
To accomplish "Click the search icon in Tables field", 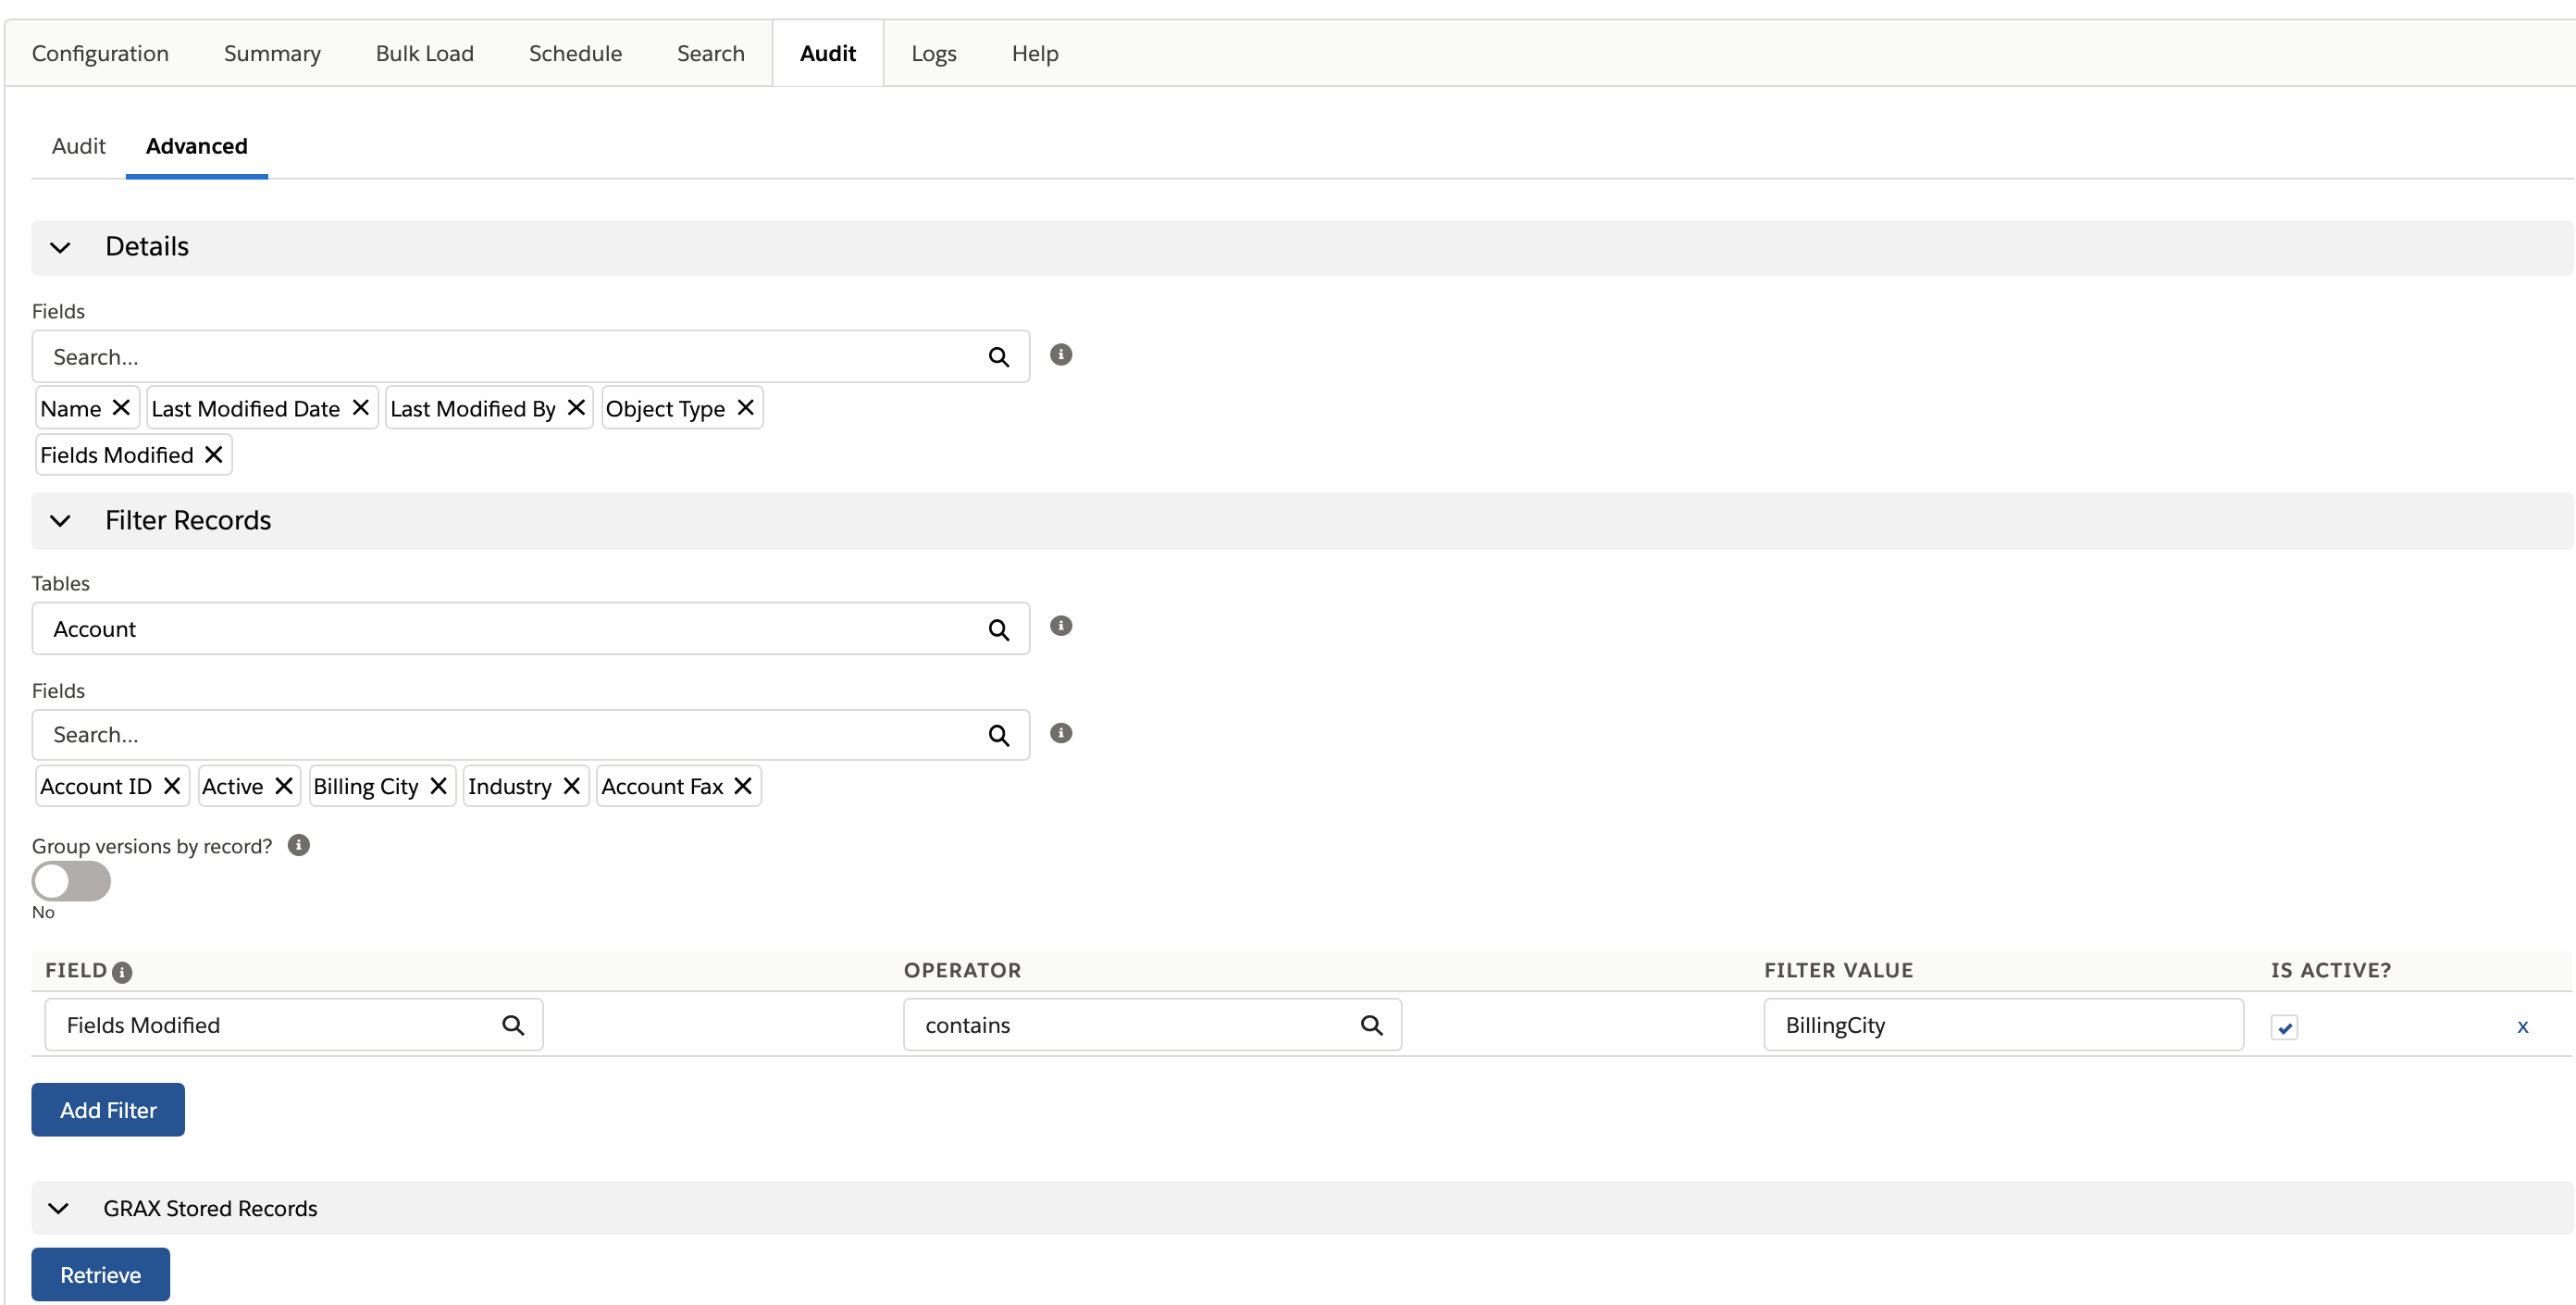I will pyautogui.click(x=998, y=630).
